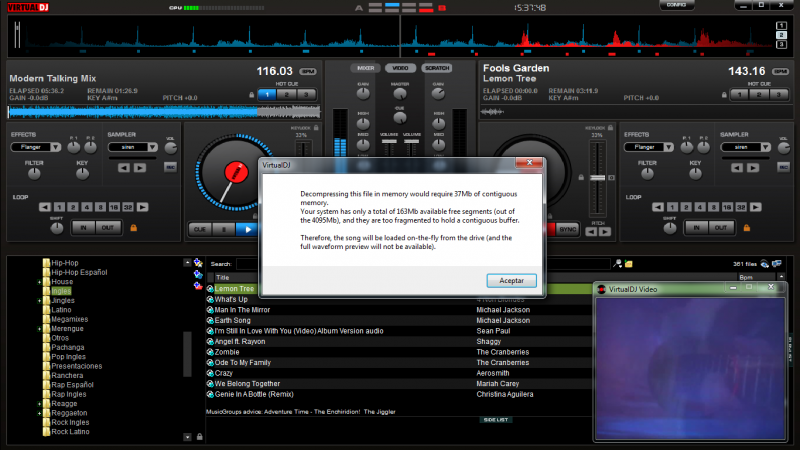Select right deck hot cue 1

click(739, 94)
